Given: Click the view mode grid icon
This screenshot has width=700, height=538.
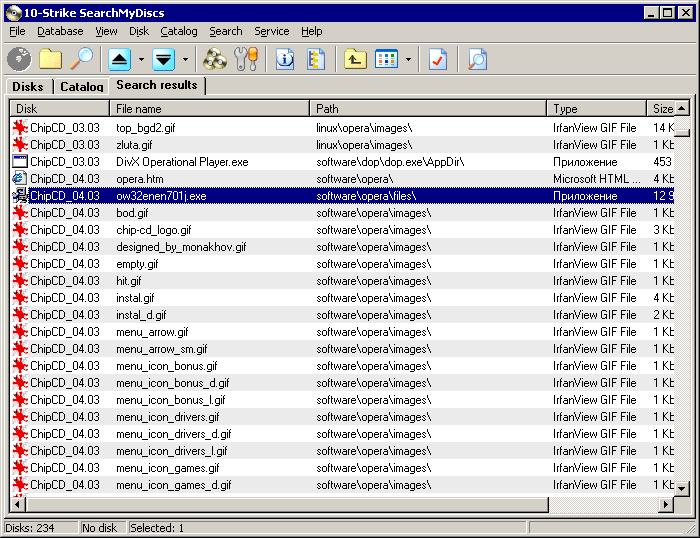Looking at the screenshot, I should (387, 59).
